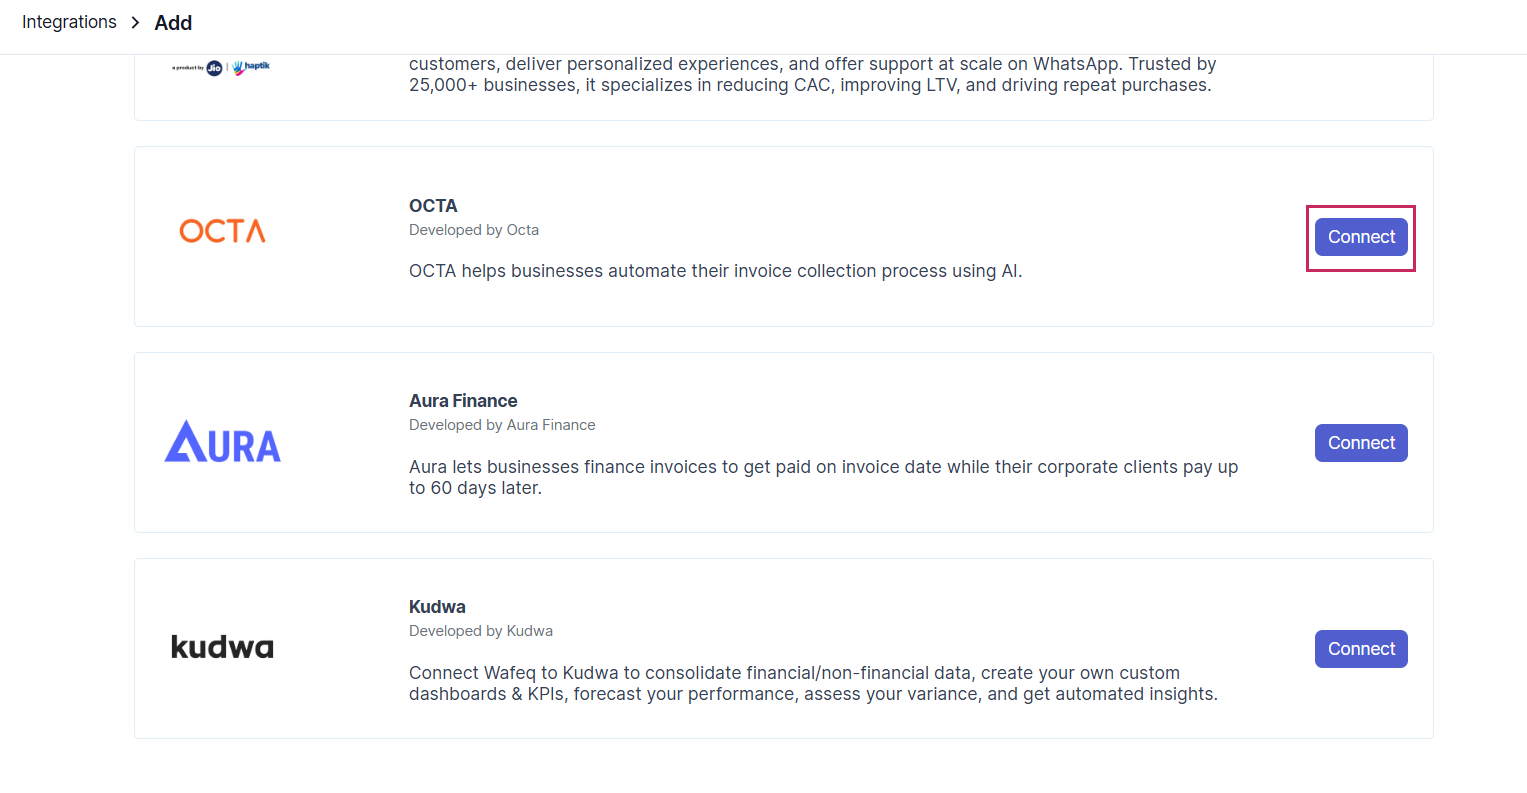Connect the Aura Finance integration
Image resolution: width=1527 pixels, height=793 pixels.
[1360, 443]
